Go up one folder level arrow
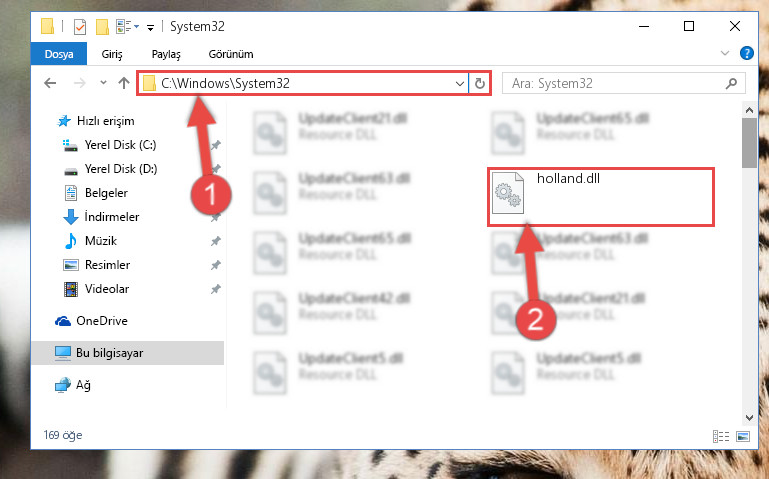The image size is (769, 479). 124,83
